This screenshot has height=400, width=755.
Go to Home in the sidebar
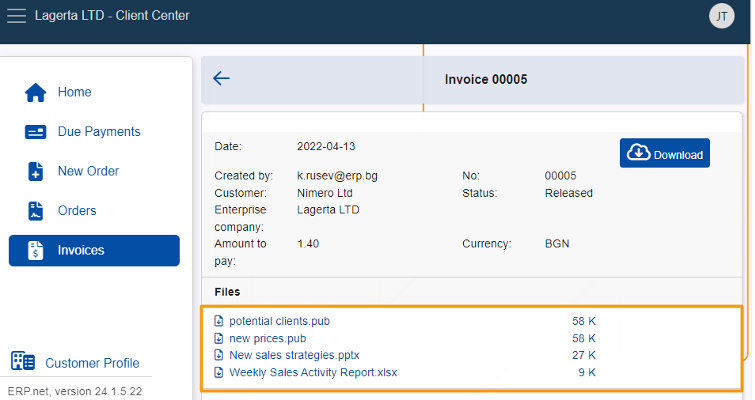75,92
